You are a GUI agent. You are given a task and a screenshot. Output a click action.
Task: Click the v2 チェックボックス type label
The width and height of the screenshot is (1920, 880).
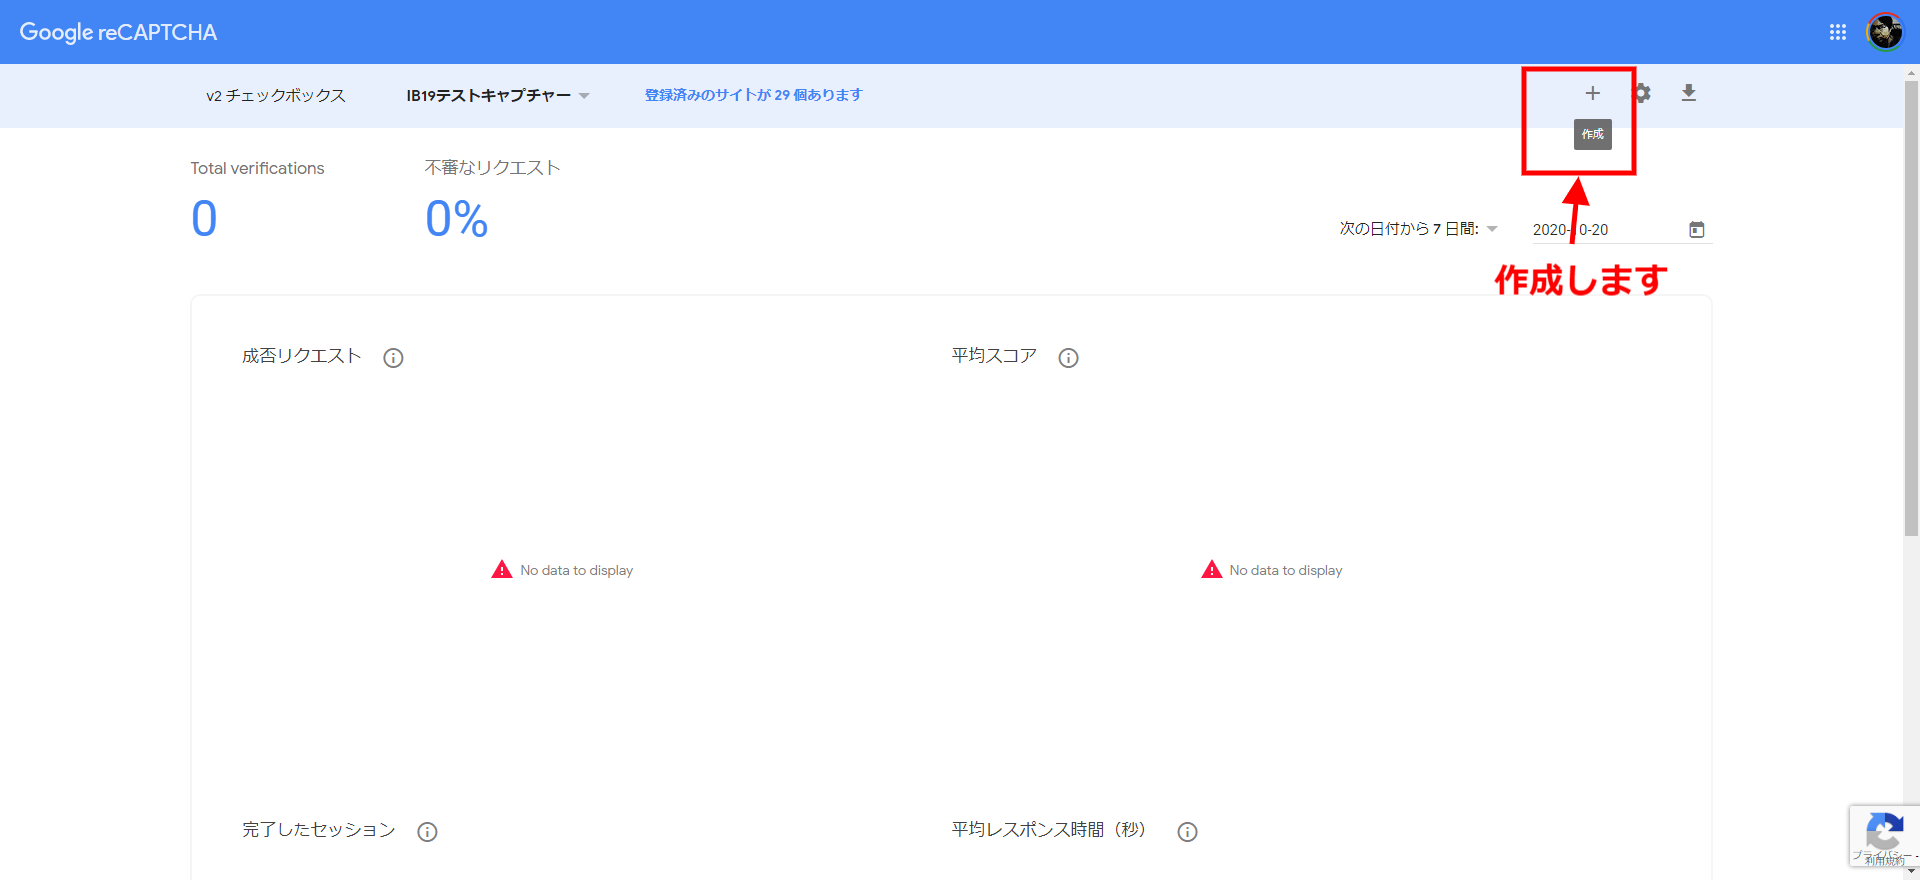pyautogui.click(x=276, y=96)
